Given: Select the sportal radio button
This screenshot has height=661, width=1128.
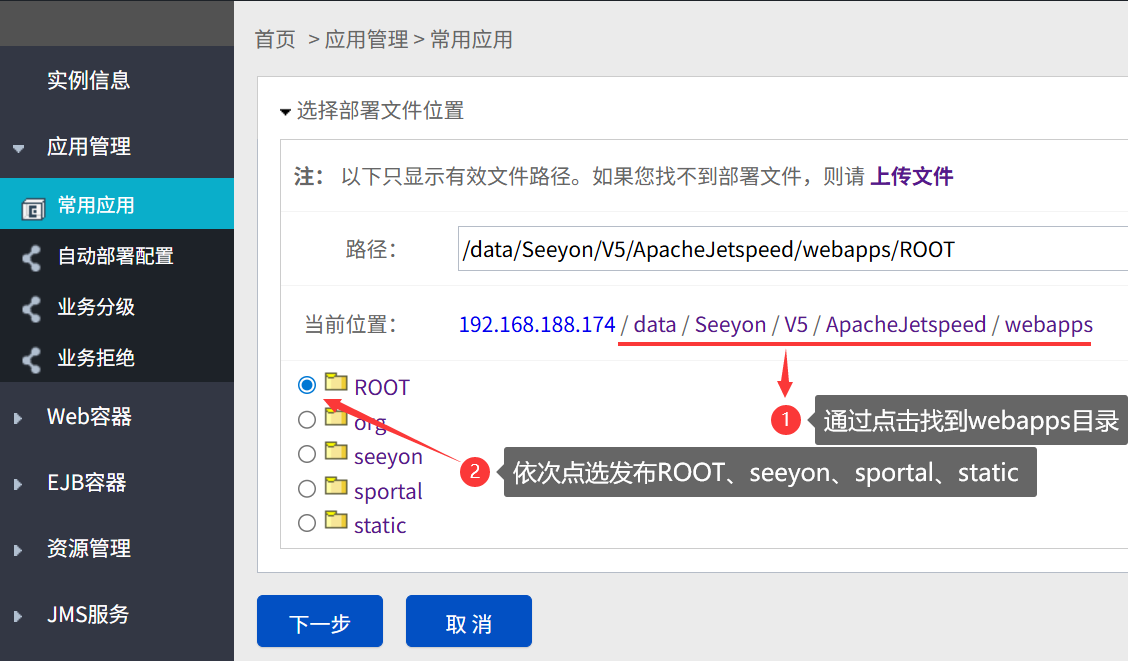Looking at the screenshot, I should [x=307, y=488].
